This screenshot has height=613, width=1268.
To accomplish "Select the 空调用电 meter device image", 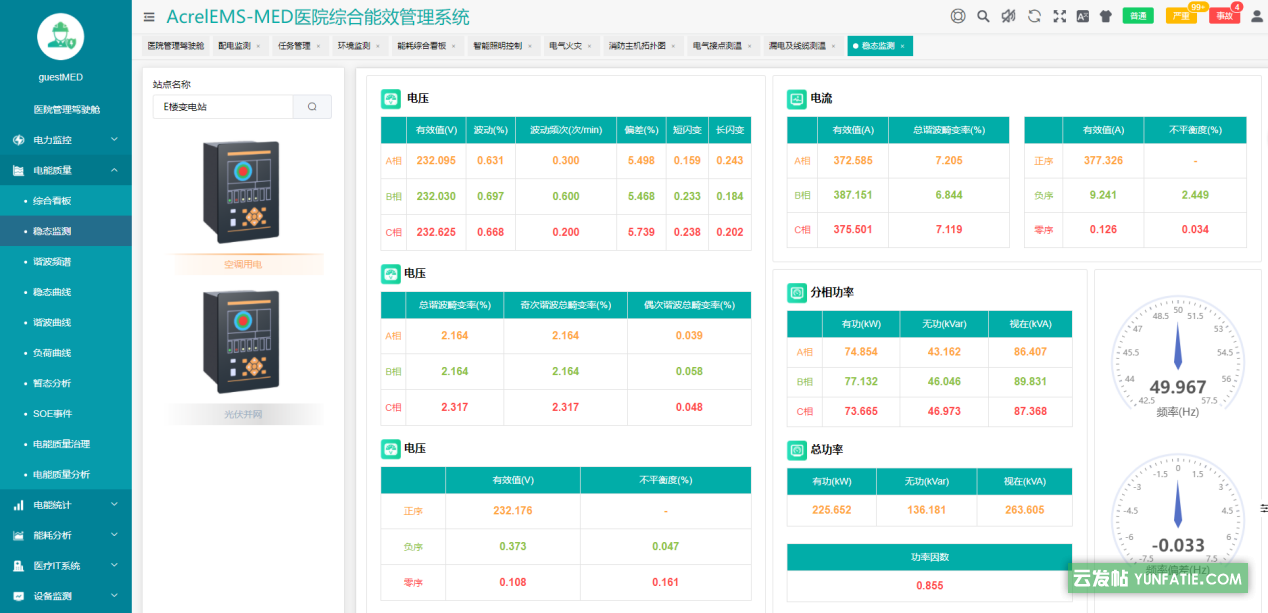I will click(x=240, y=192).
